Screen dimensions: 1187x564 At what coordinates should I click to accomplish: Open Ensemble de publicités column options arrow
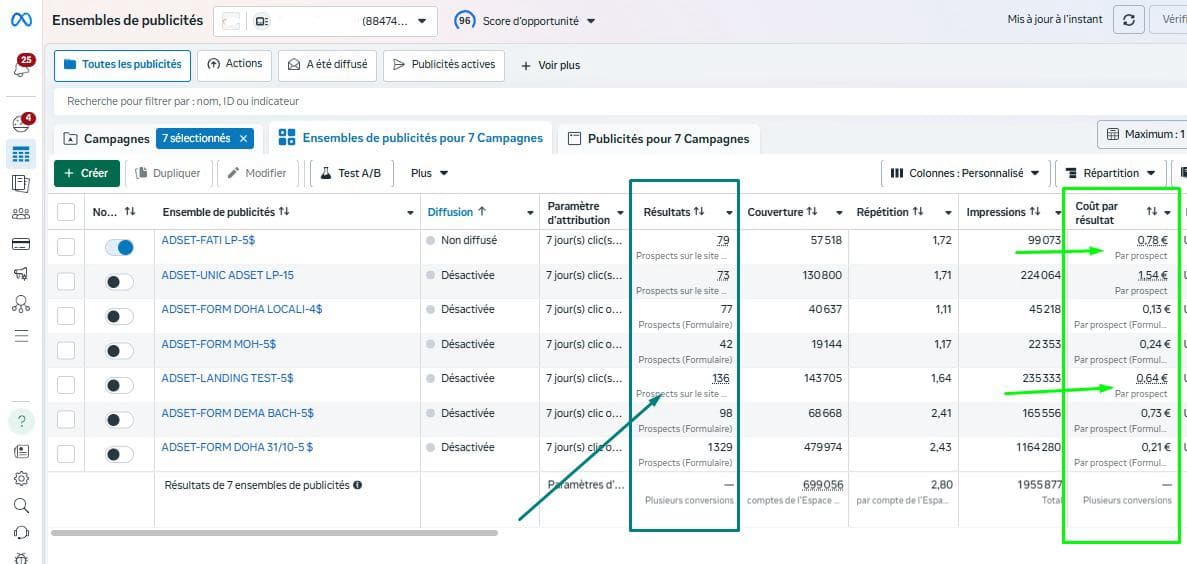(410, 213)
